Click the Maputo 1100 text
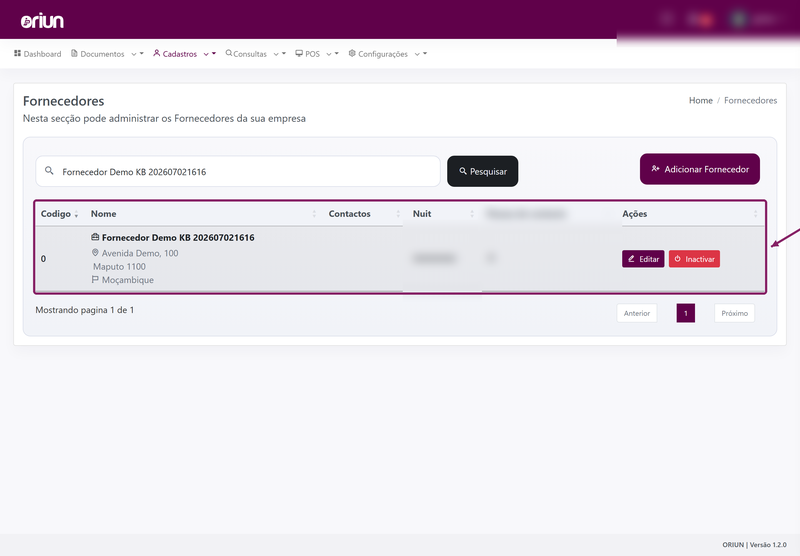 coord(119,266)
